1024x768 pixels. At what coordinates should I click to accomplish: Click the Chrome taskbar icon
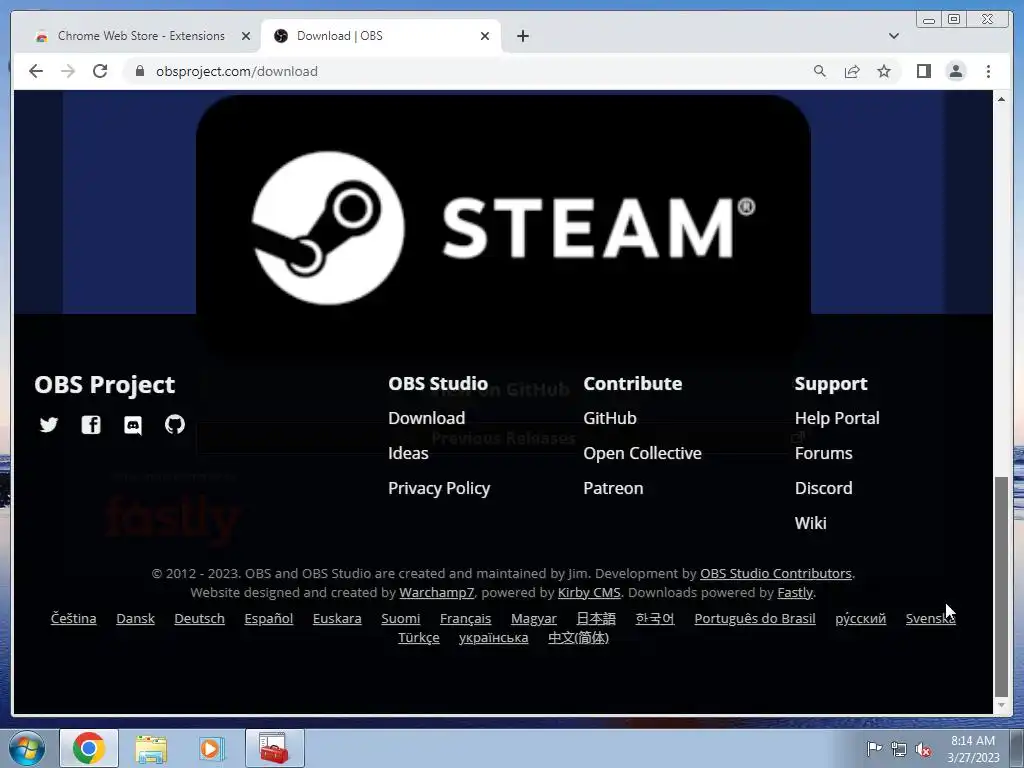point(89,748)
